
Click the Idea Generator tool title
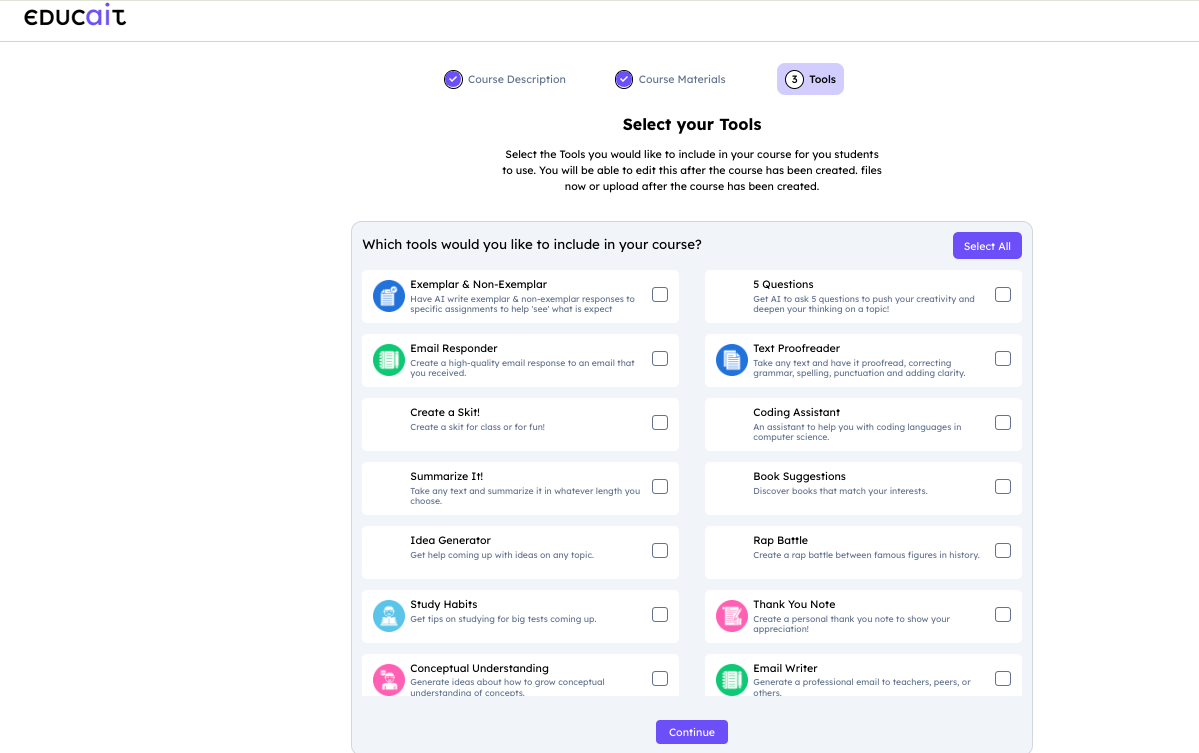tap(450, 541)
